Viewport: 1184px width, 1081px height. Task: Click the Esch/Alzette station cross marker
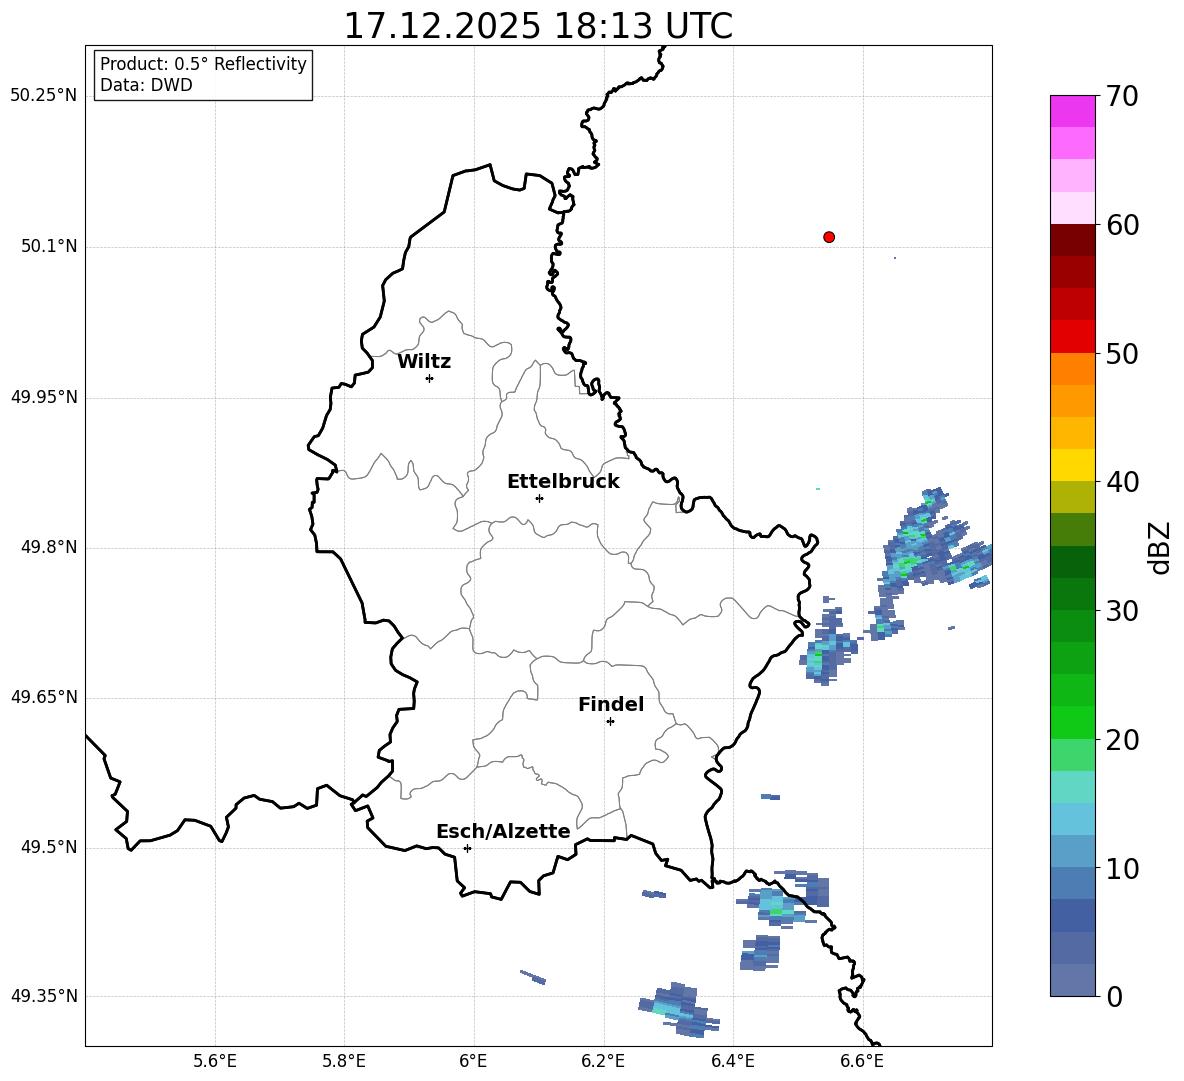pyautogui.click(x=467, y=848)
